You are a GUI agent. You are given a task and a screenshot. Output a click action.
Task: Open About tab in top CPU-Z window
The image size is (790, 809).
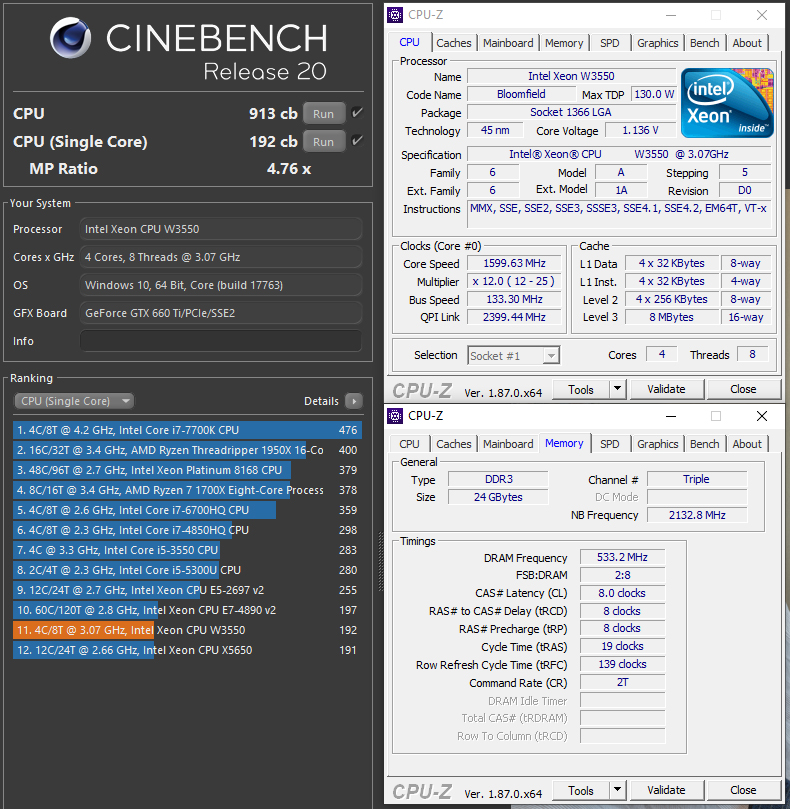click(747, 43)
